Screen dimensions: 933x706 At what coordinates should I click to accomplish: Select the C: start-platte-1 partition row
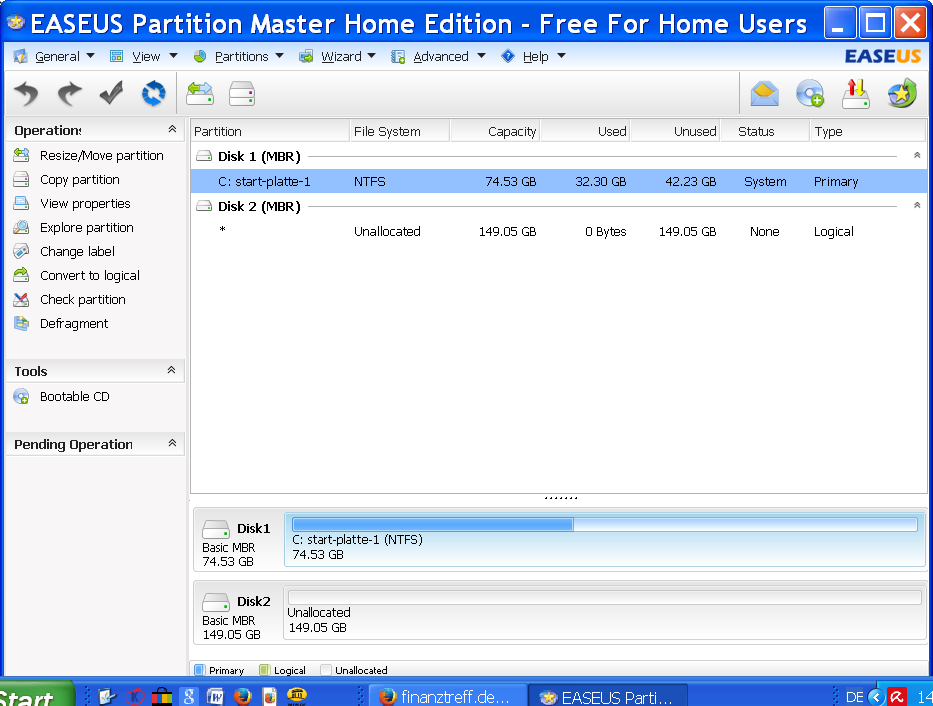tap(558, 181)
